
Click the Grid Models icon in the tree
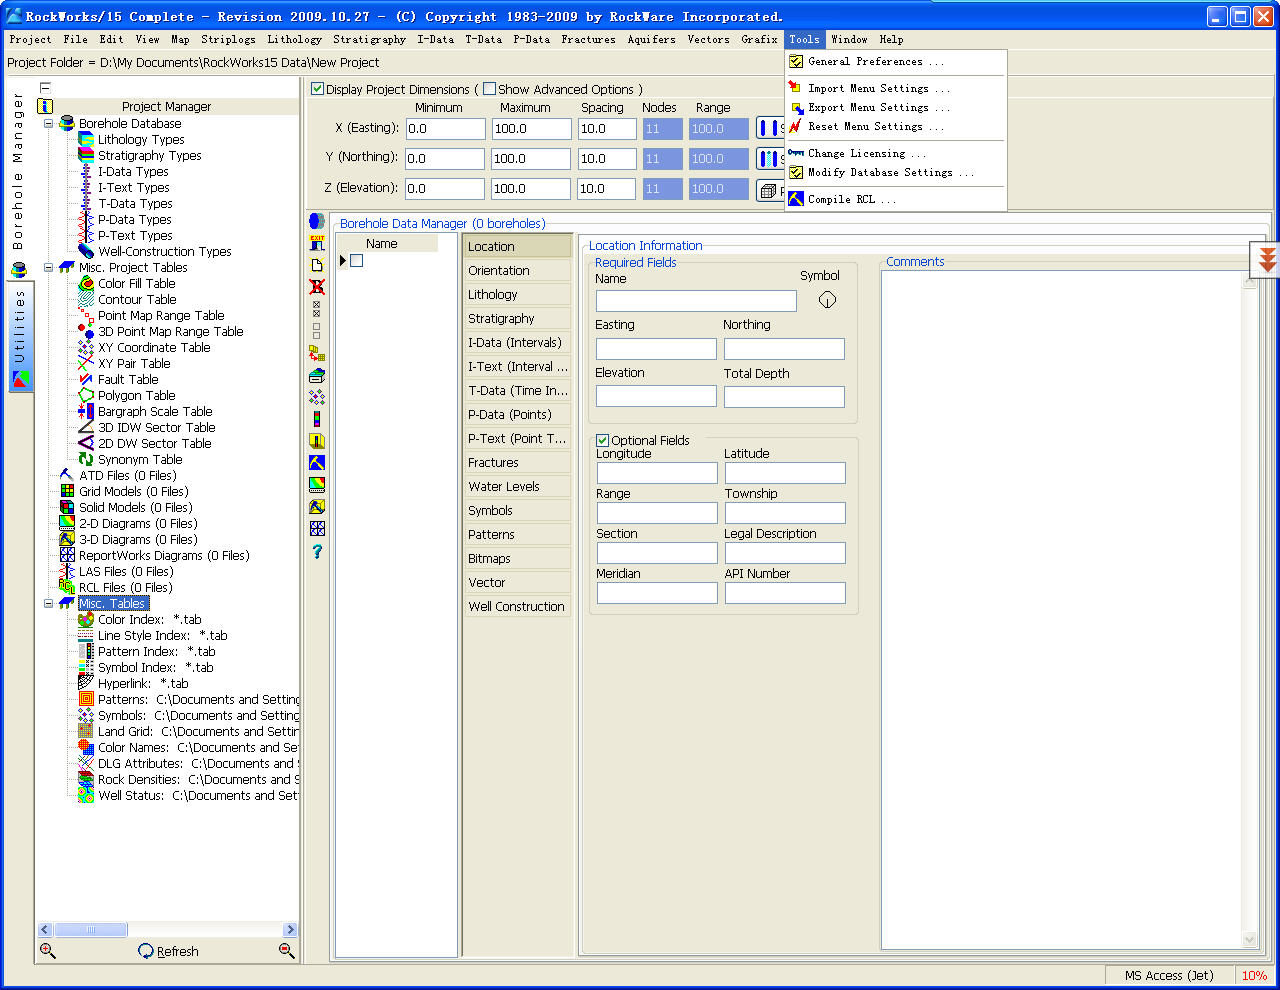pyautogui.click(x=67, y=491)
